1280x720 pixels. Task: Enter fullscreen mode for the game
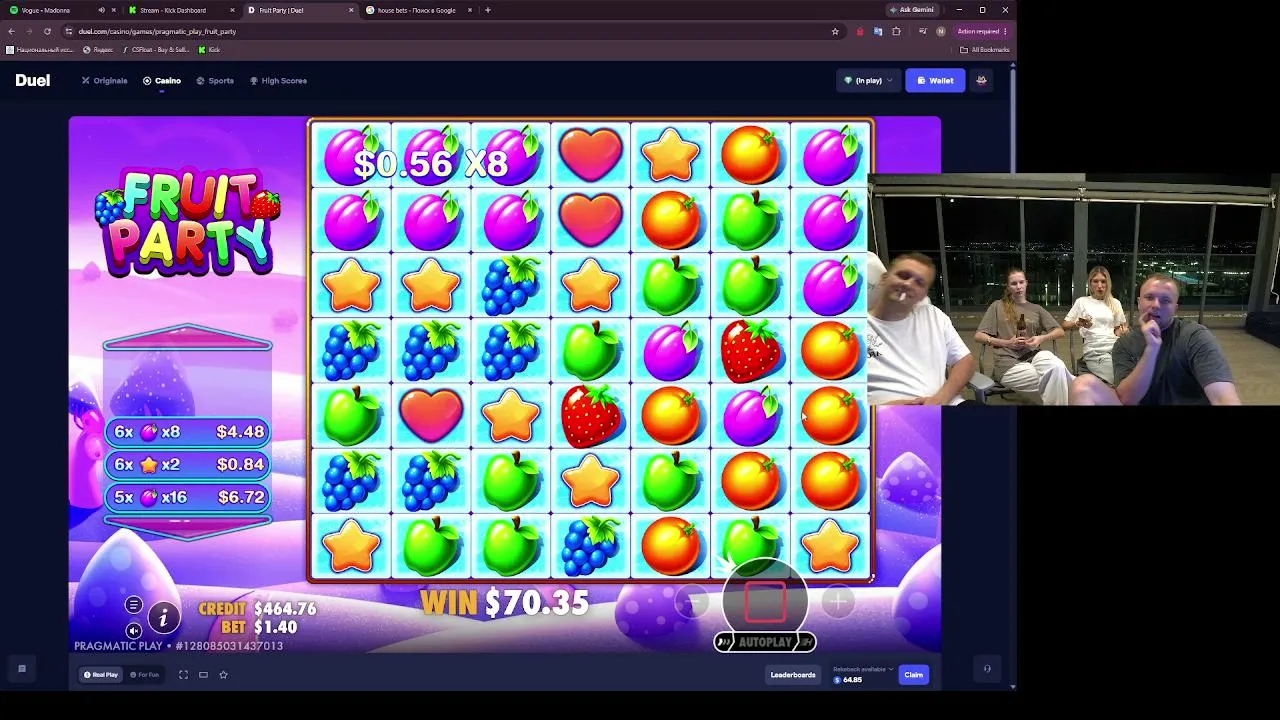[183, 675]
